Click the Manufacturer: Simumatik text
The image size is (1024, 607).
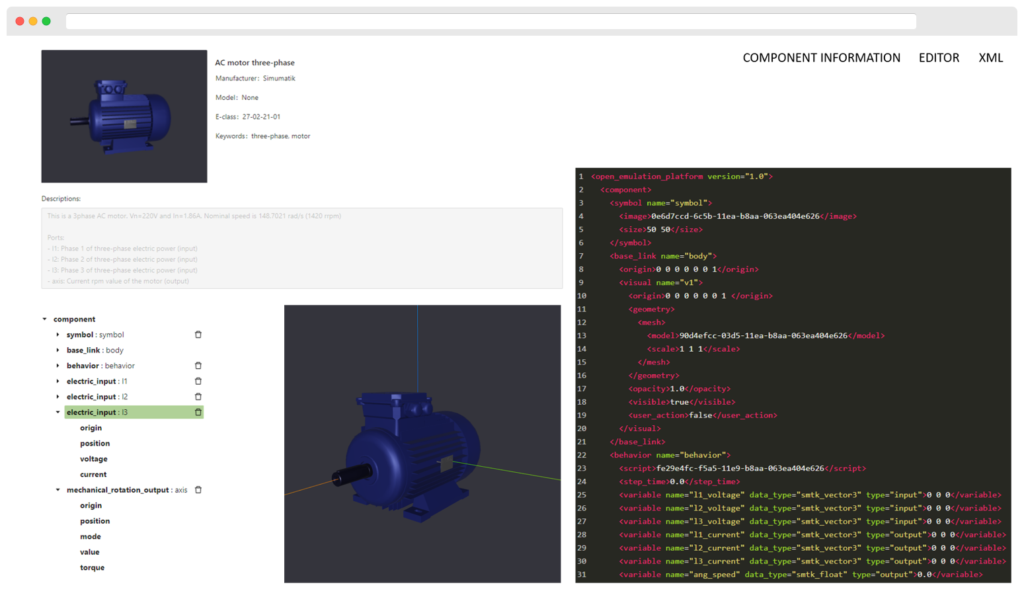click(x=255, y=78)
